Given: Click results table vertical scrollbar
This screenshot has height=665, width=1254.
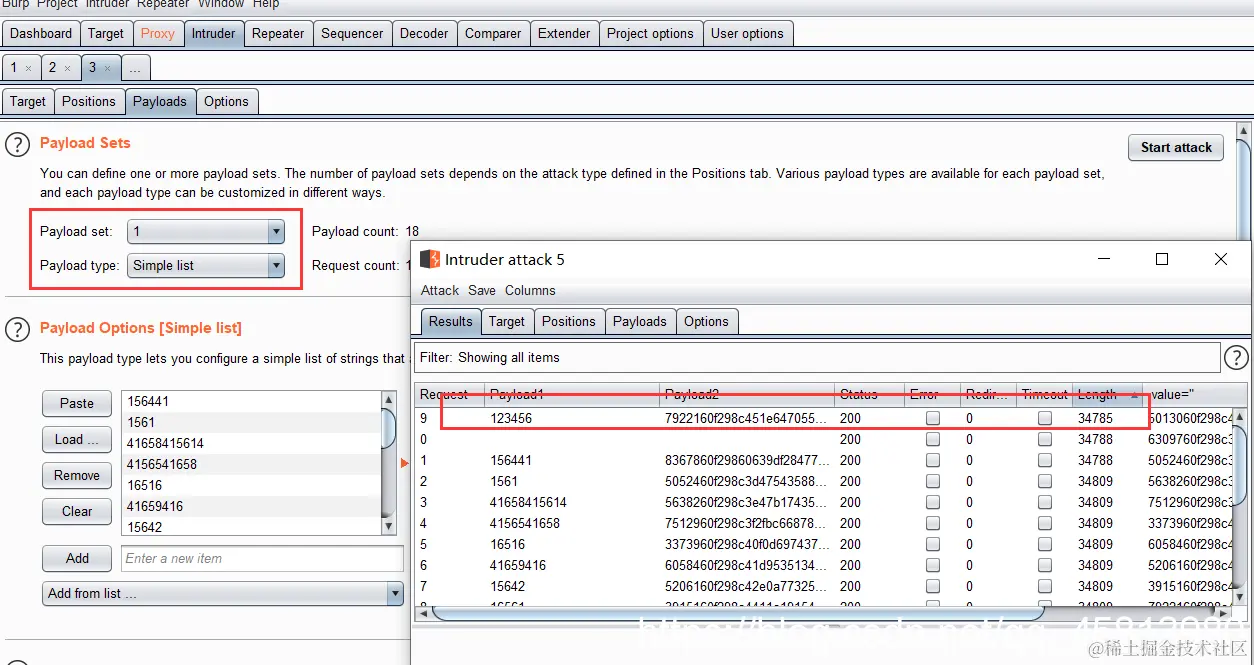Looking at the screenshot, I should (1240, 508).
